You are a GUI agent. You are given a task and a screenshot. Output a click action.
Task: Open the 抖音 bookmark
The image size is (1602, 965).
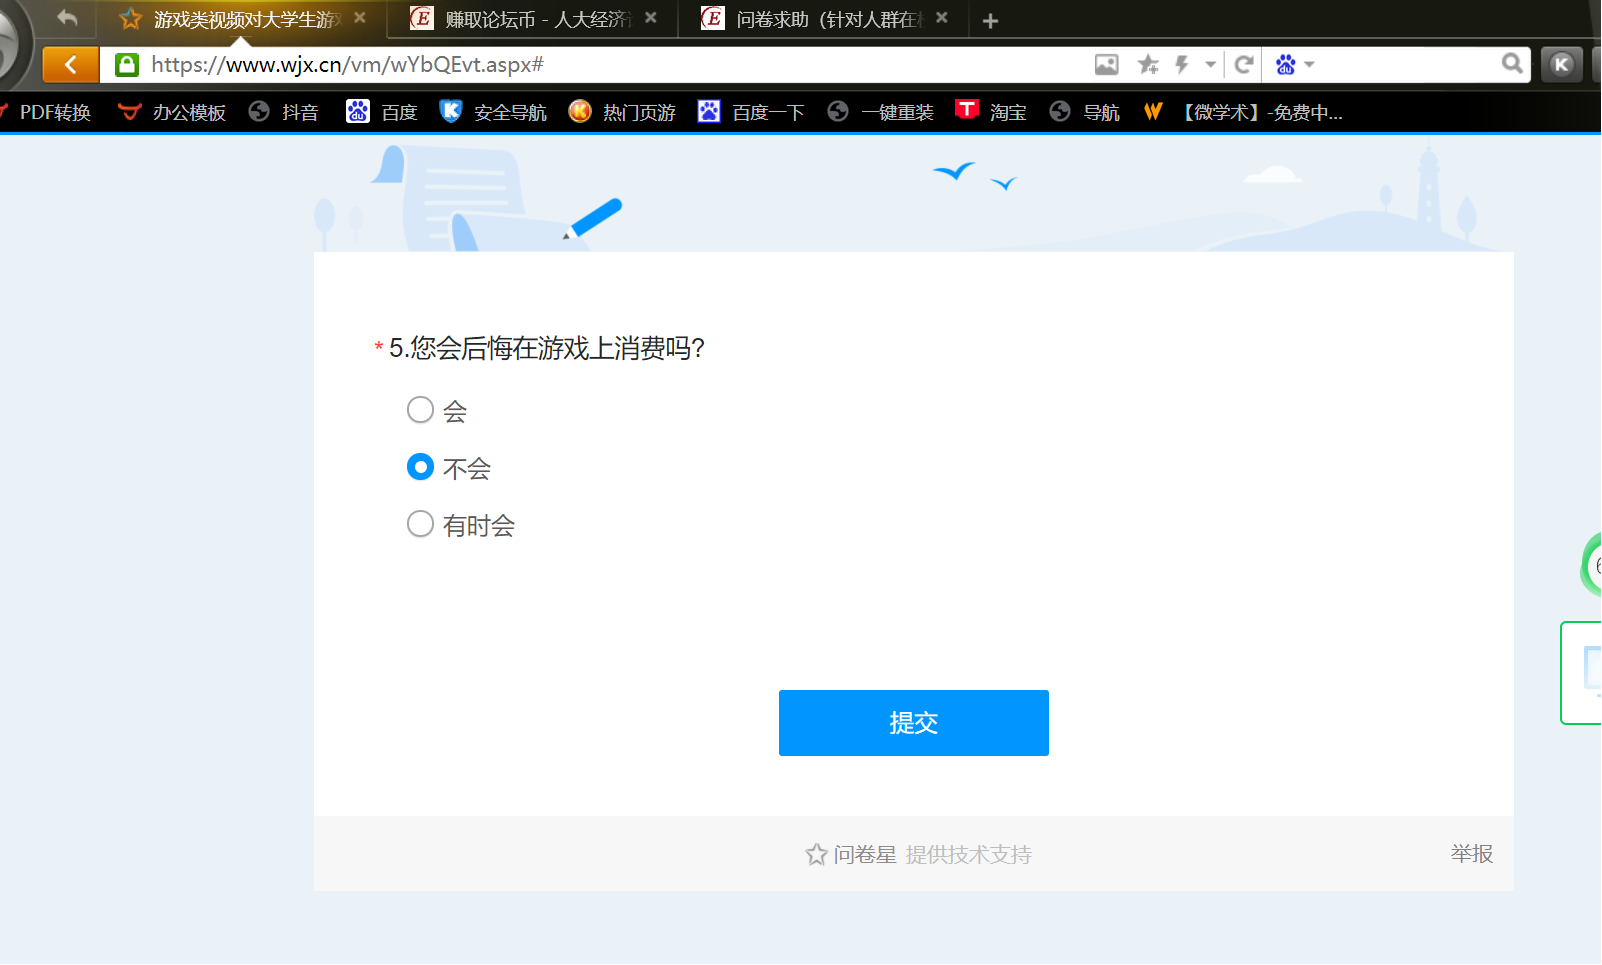pyautogui.click(x=284, y=112)
